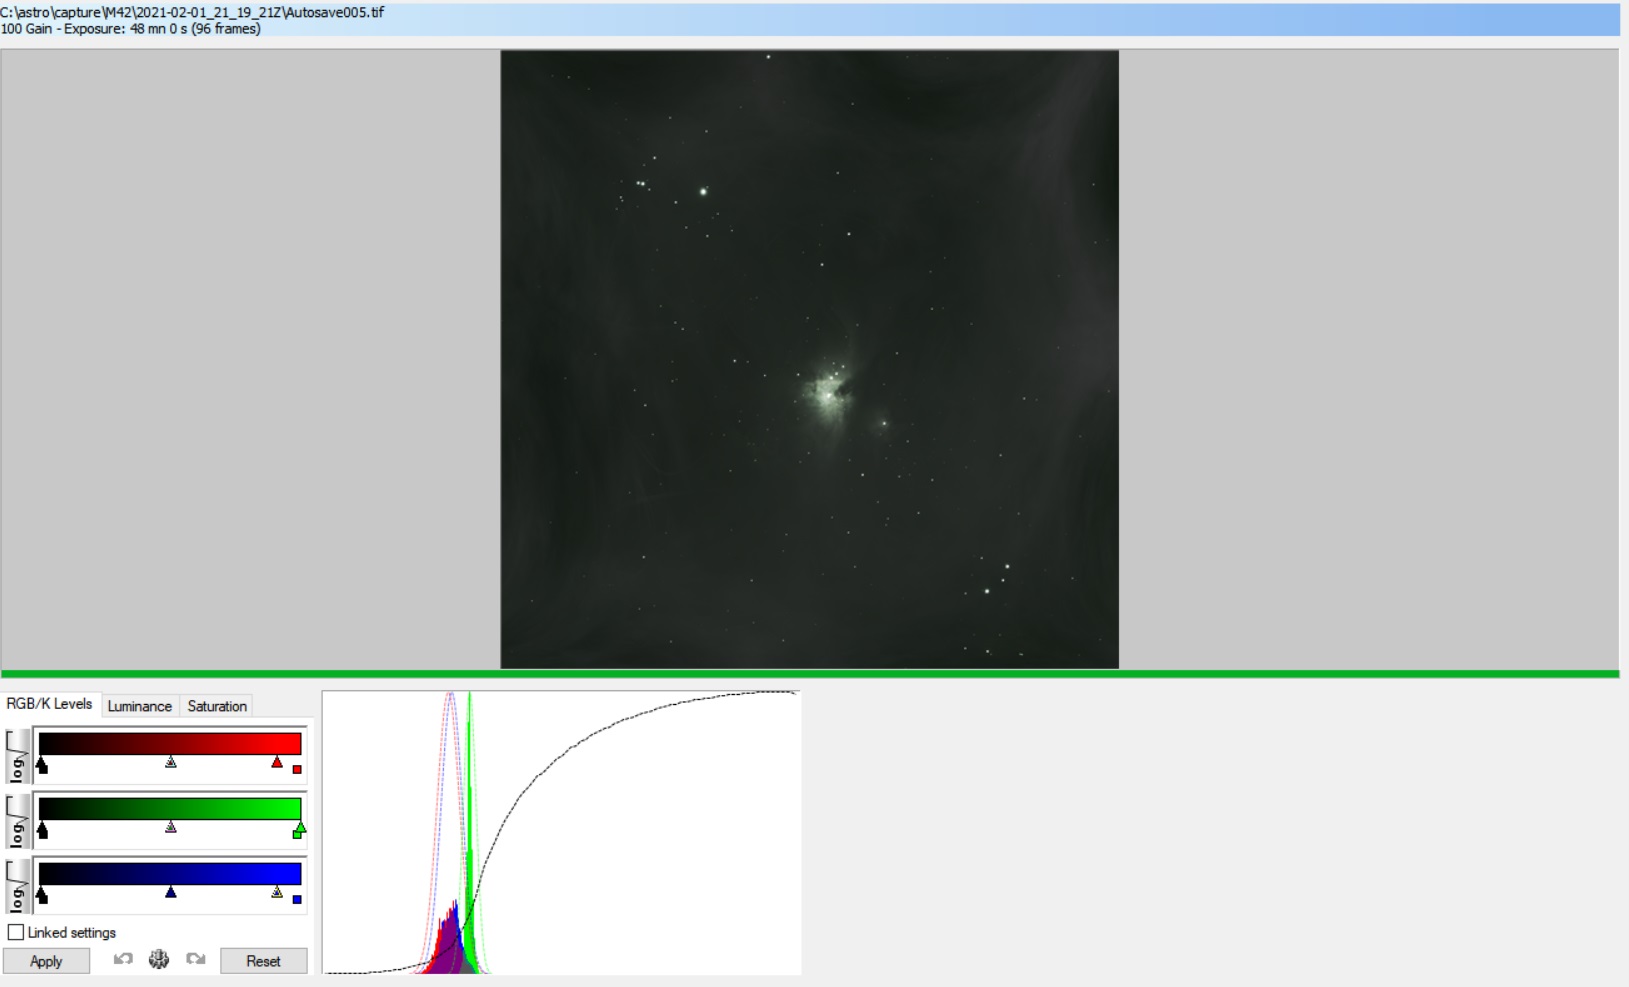Select the blue channel white point marker
1629x987 pixels.
coord(277,891)
